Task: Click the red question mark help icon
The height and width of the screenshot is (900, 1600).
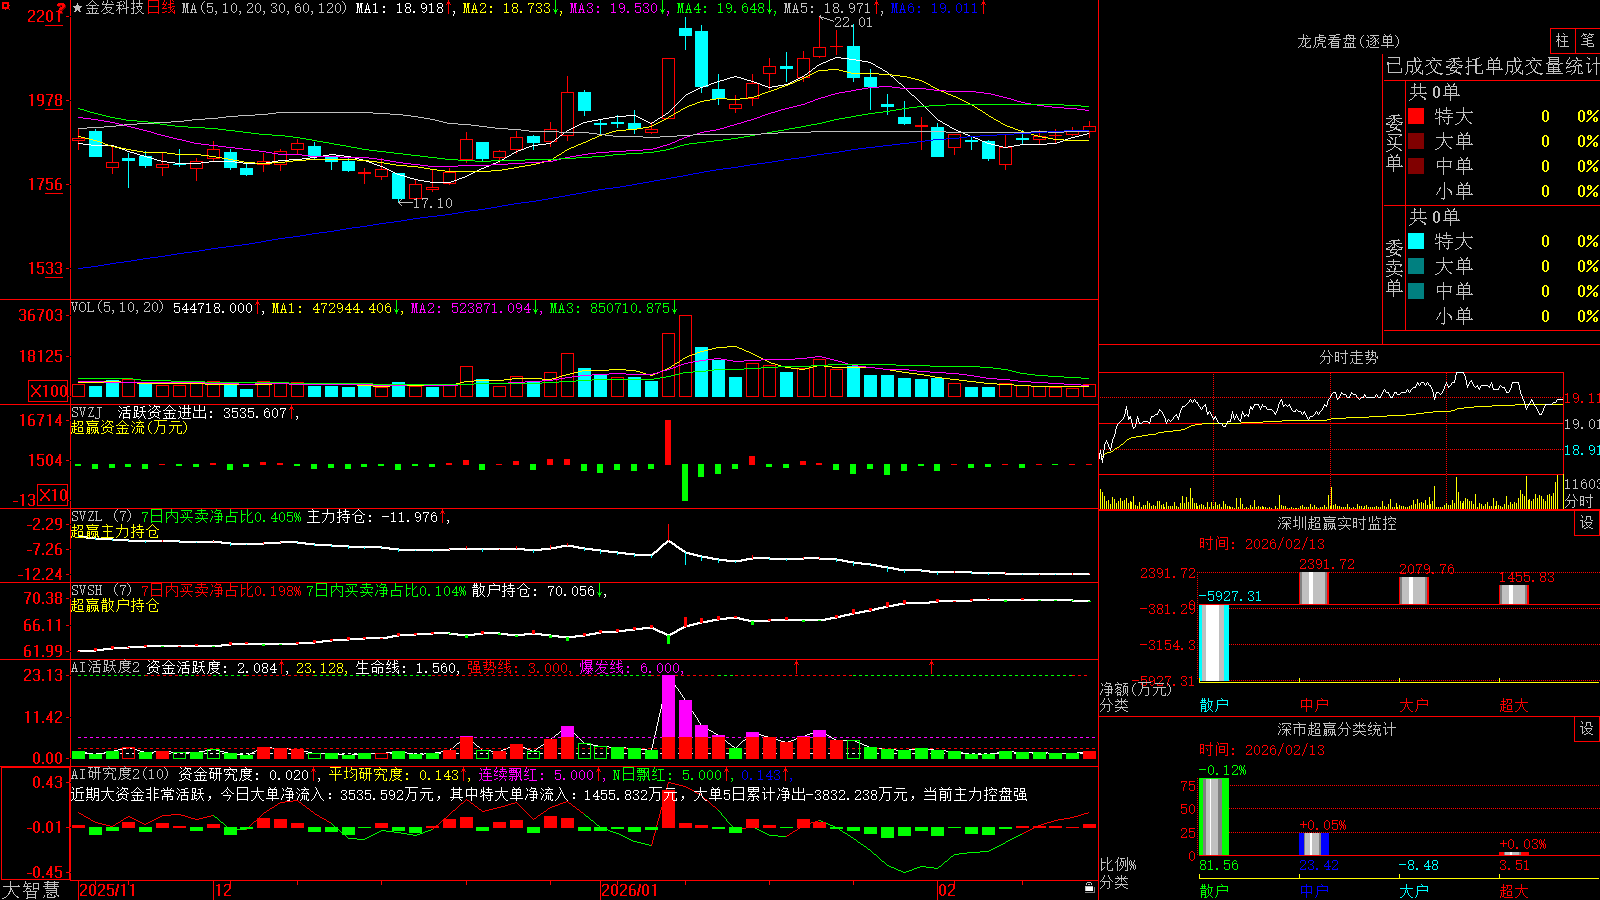Action: tap(61, 8)
